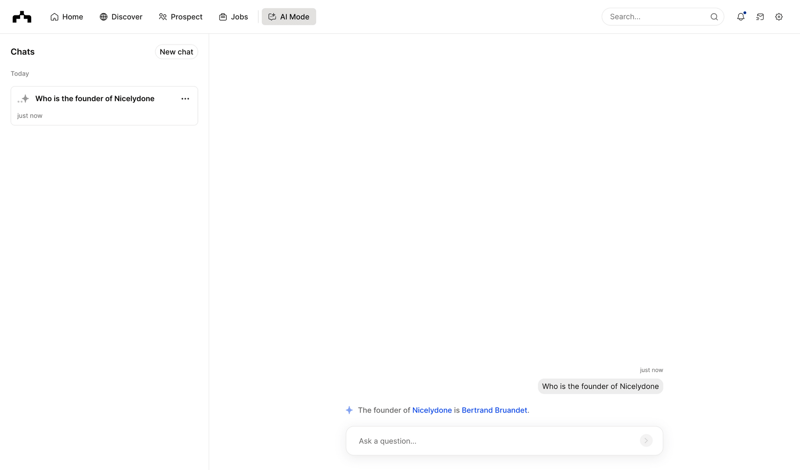The image size is (800, 470).
Task: Open the Home tab
Action: tap(66, 17)
